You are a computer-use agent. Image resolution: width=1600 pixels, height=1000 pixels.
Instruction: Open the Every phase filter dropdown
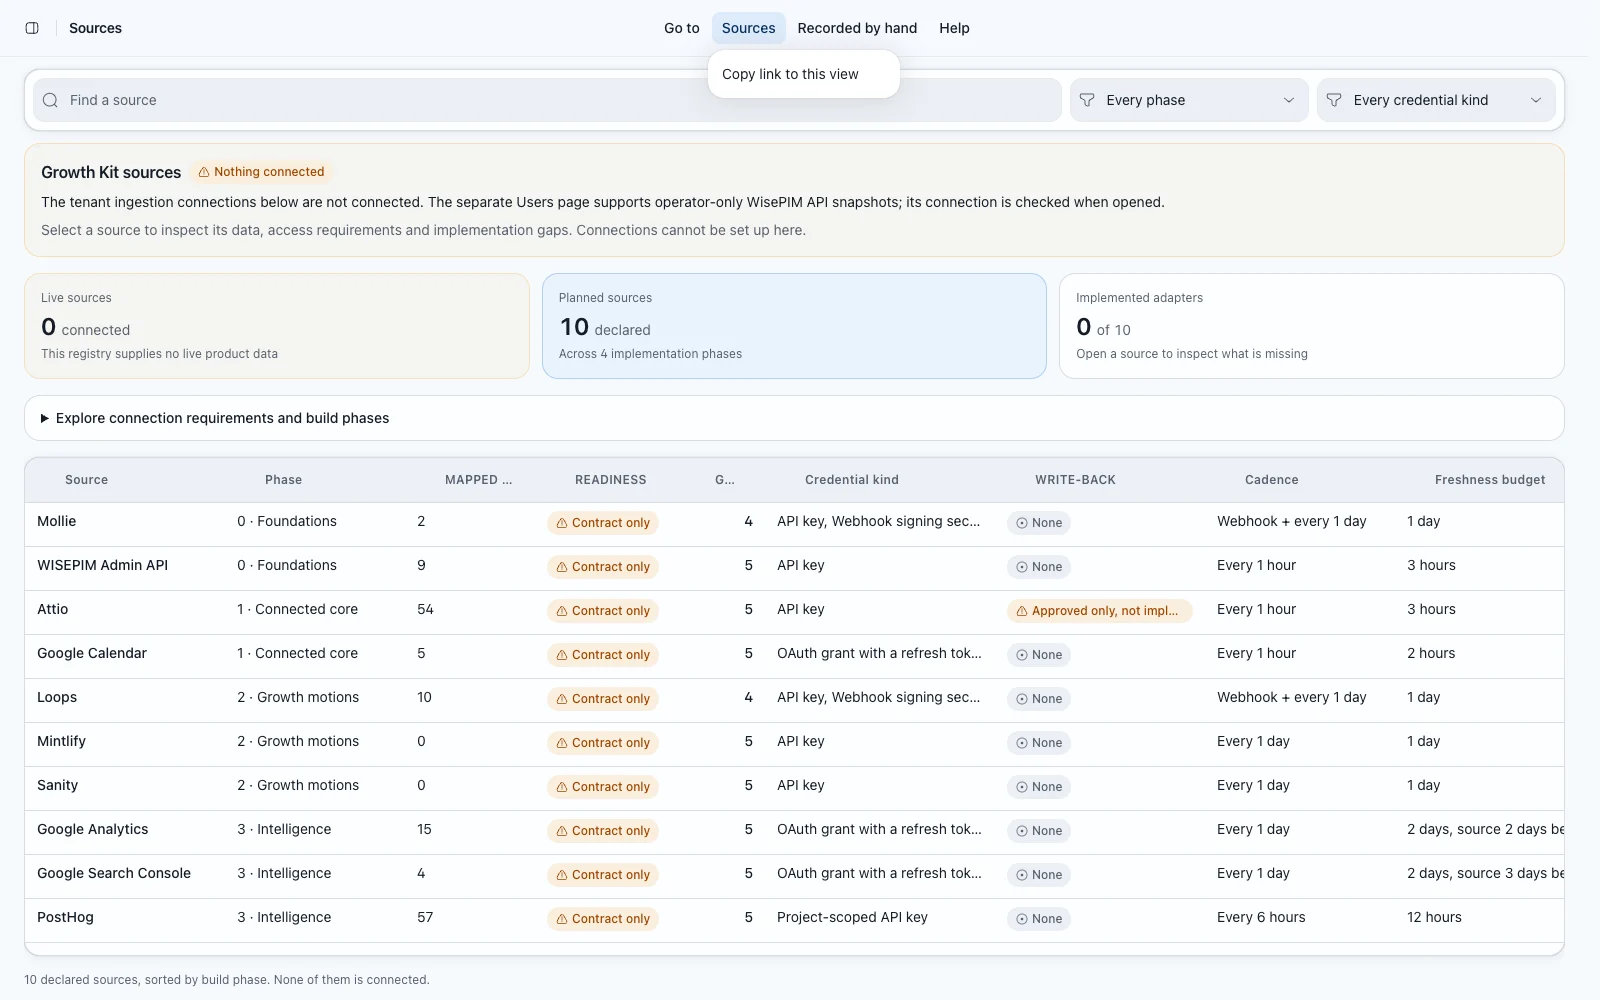coord(1189,100)
